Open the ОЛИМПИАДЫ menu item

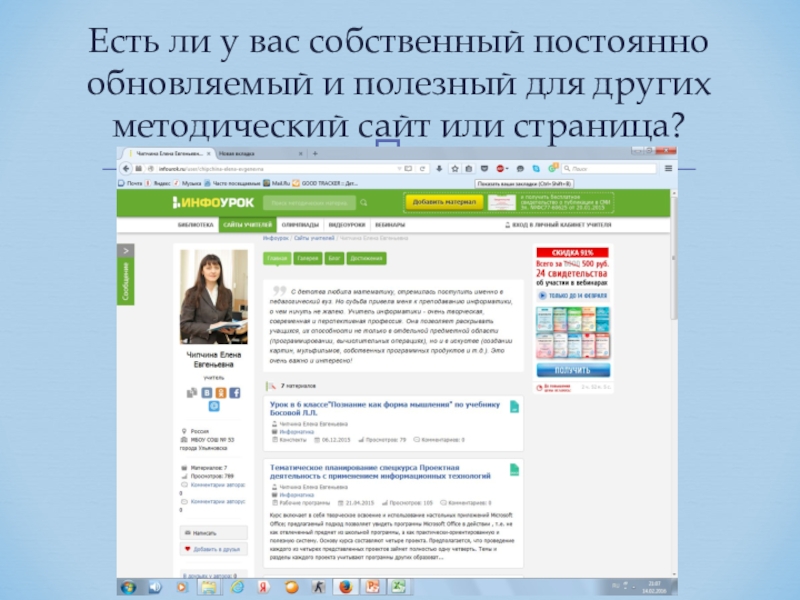click(300, 225)
